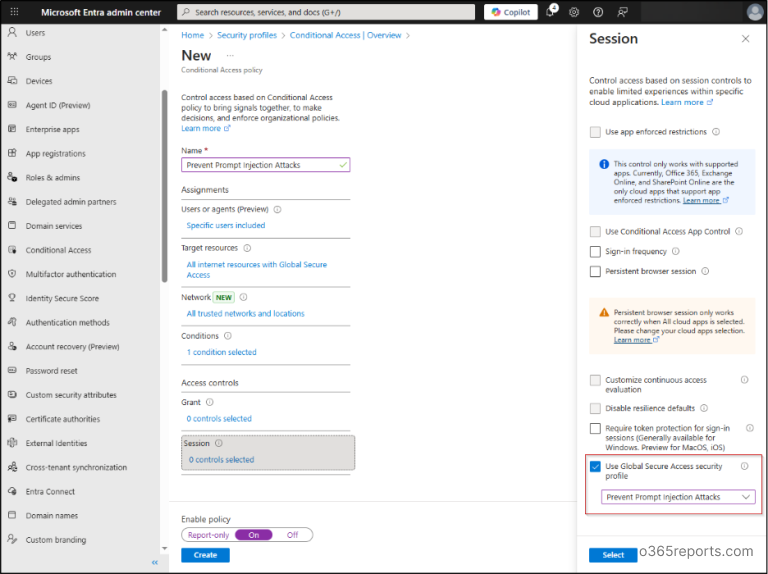Viewport: 768px width, 574px height.
Task: Open the app launcher waffle icon
Action: click(14, 12)
